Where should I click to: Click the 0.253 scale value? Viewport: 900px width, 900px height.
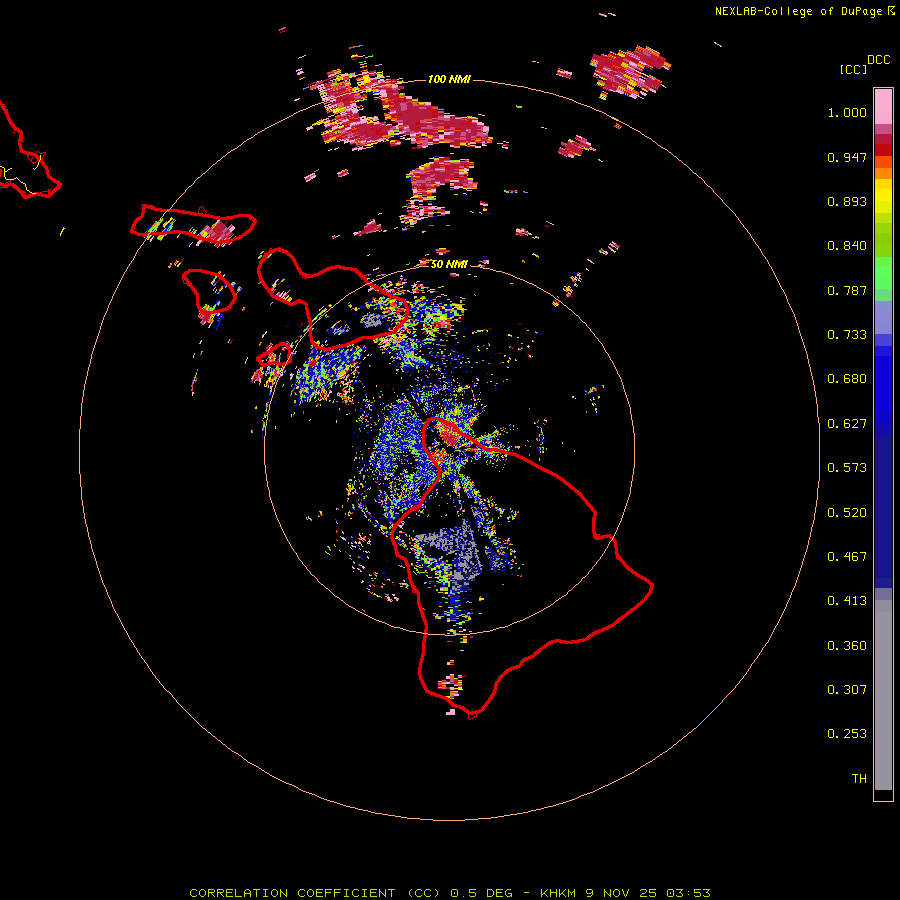(847, 734)
